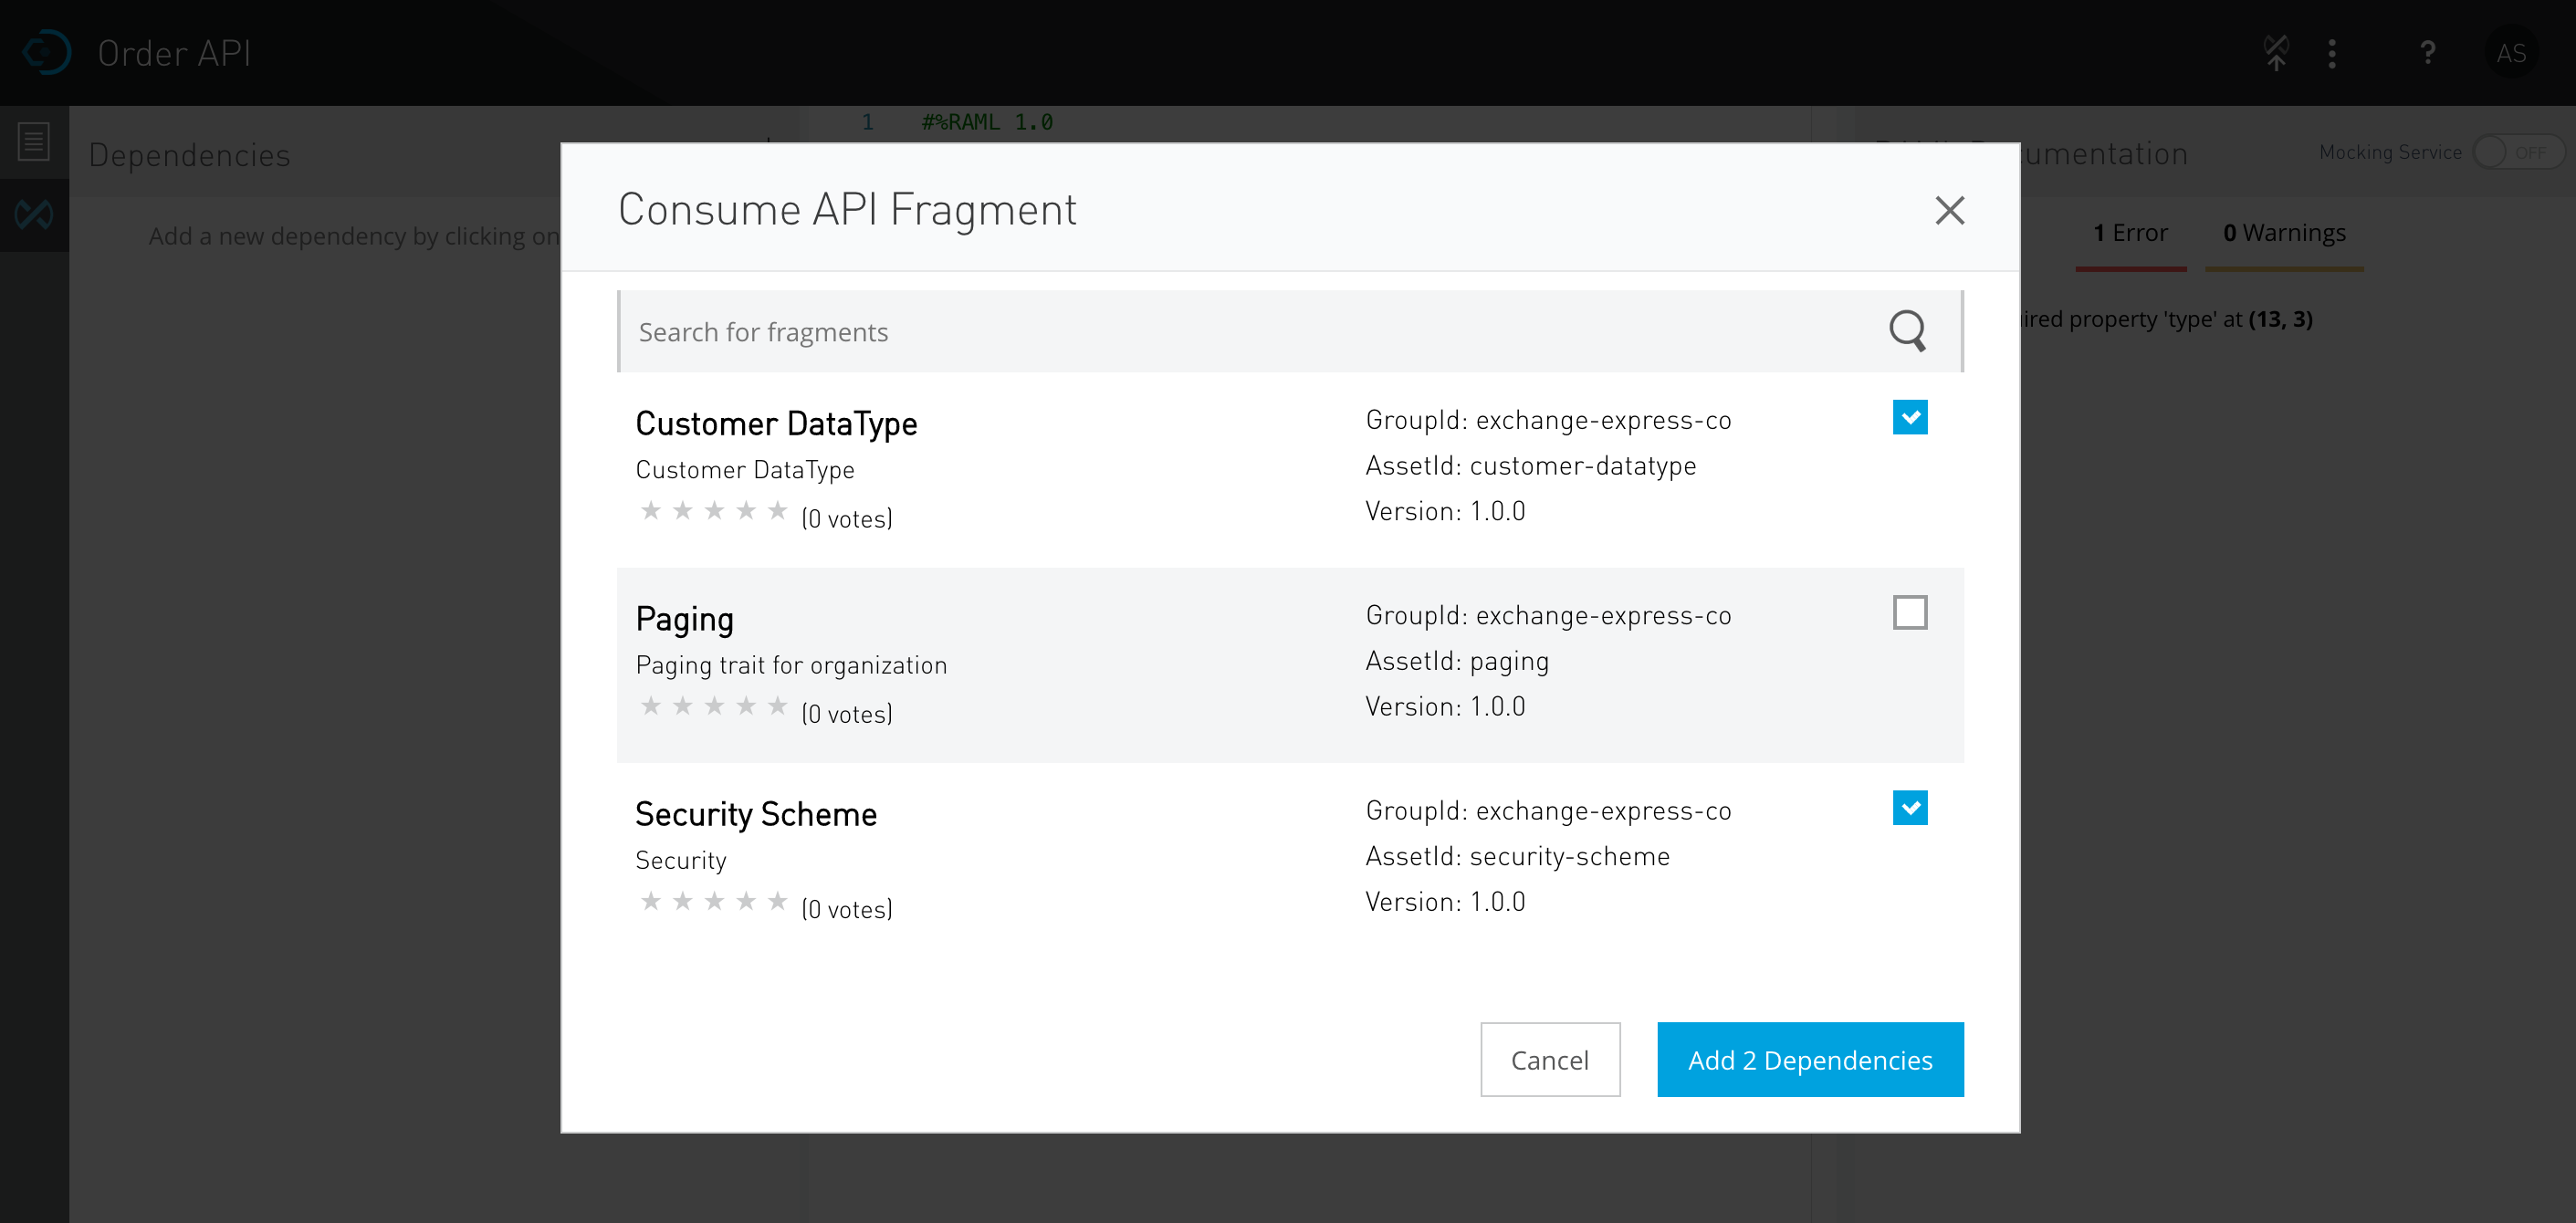
Task: Open the AS user avatar menu
Action: tap(2511, 53)
